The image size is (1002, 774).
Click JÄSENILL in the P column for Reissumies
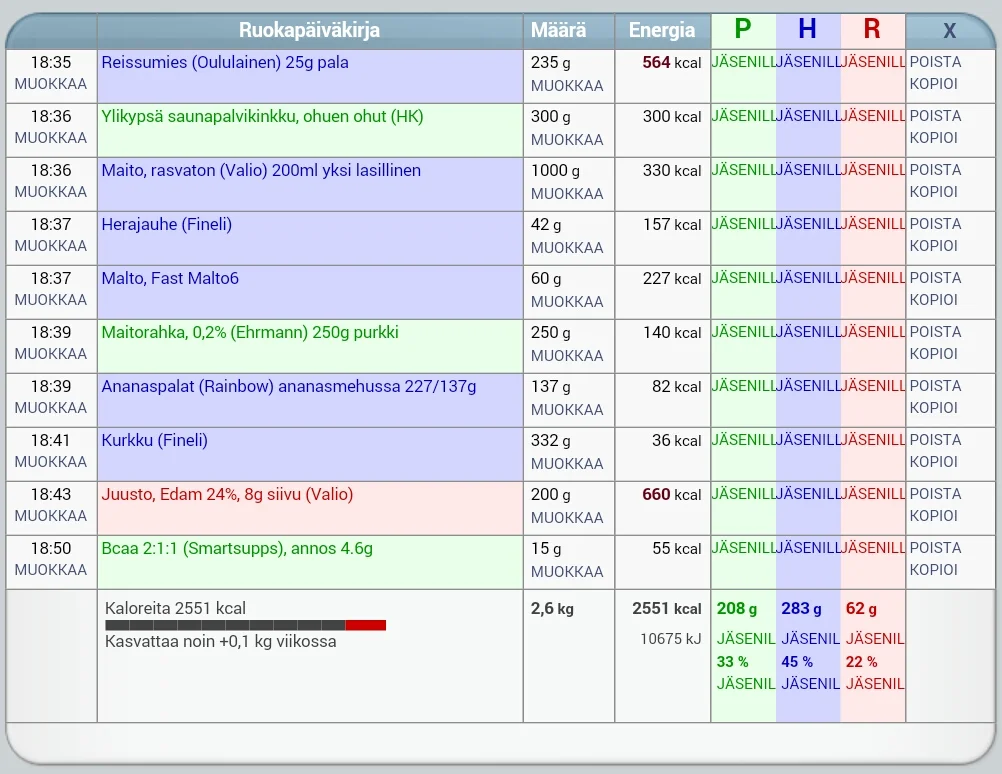coord(743,62)
